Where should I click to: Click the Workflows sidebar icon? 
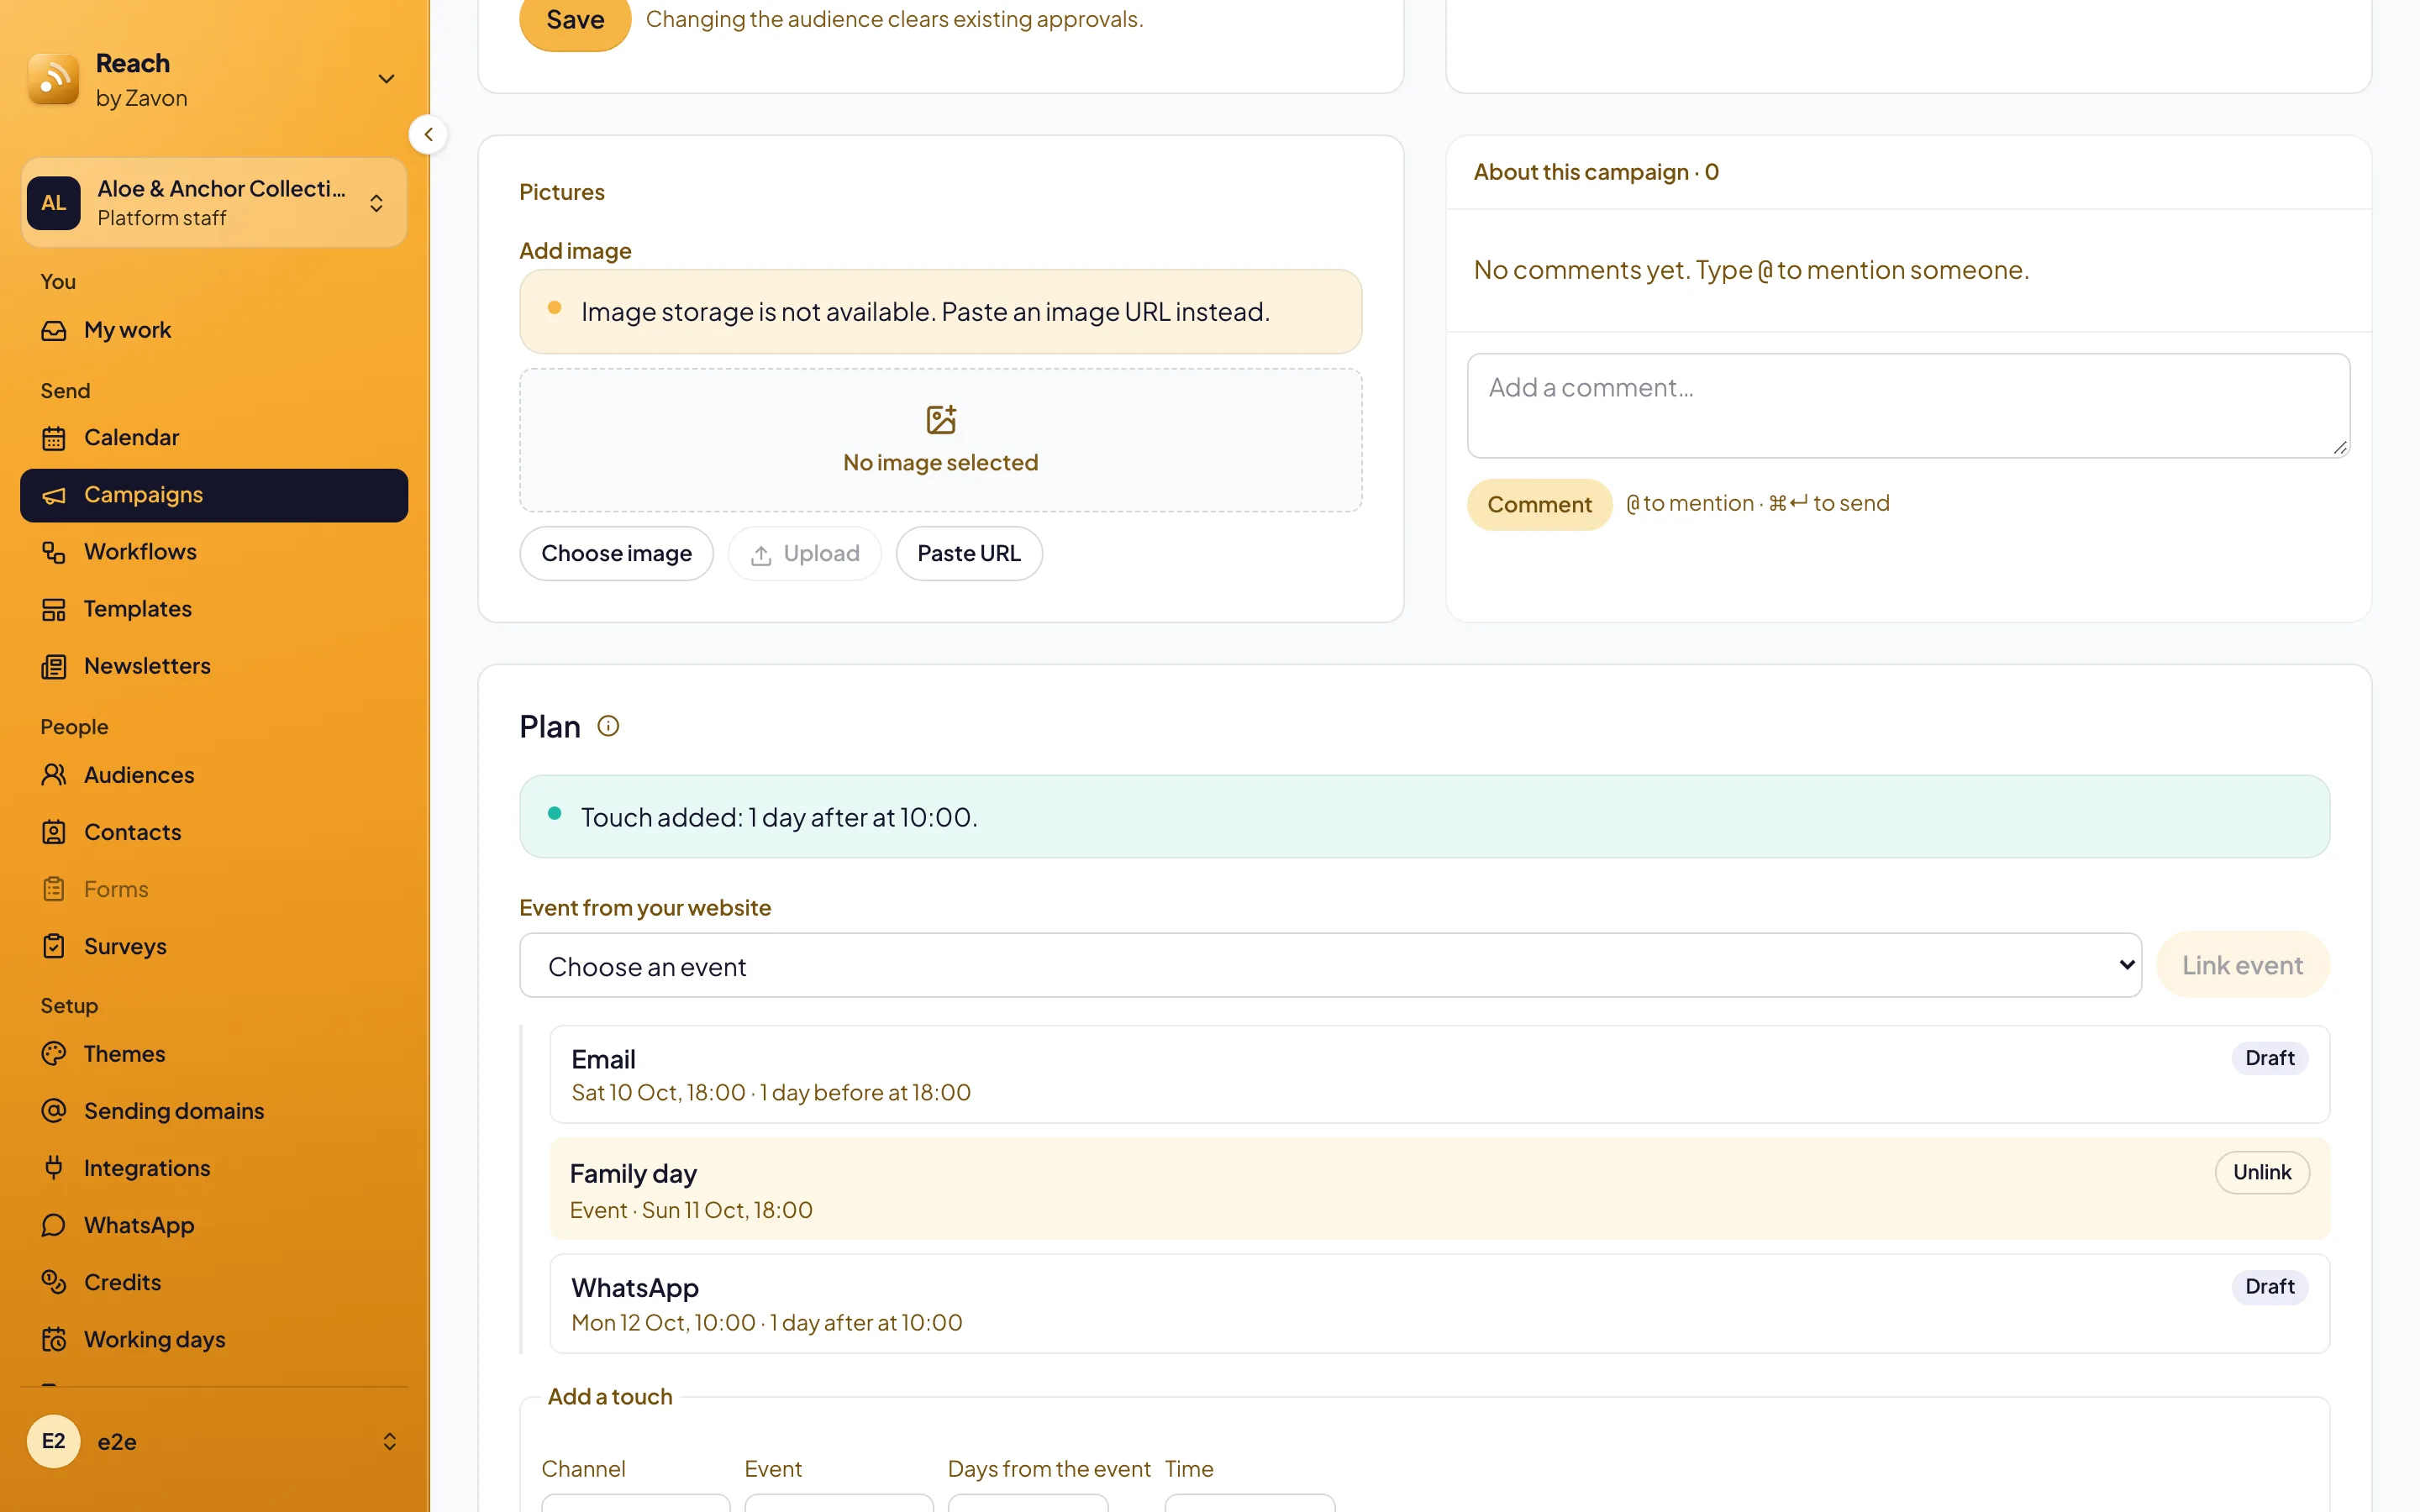click(x=54, y=552)
